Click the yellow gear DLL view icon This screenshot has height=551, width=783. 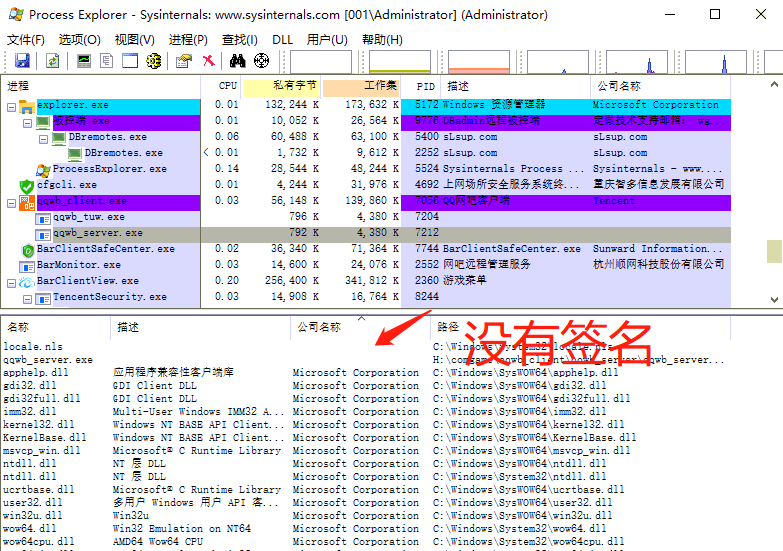coord(153,61)
